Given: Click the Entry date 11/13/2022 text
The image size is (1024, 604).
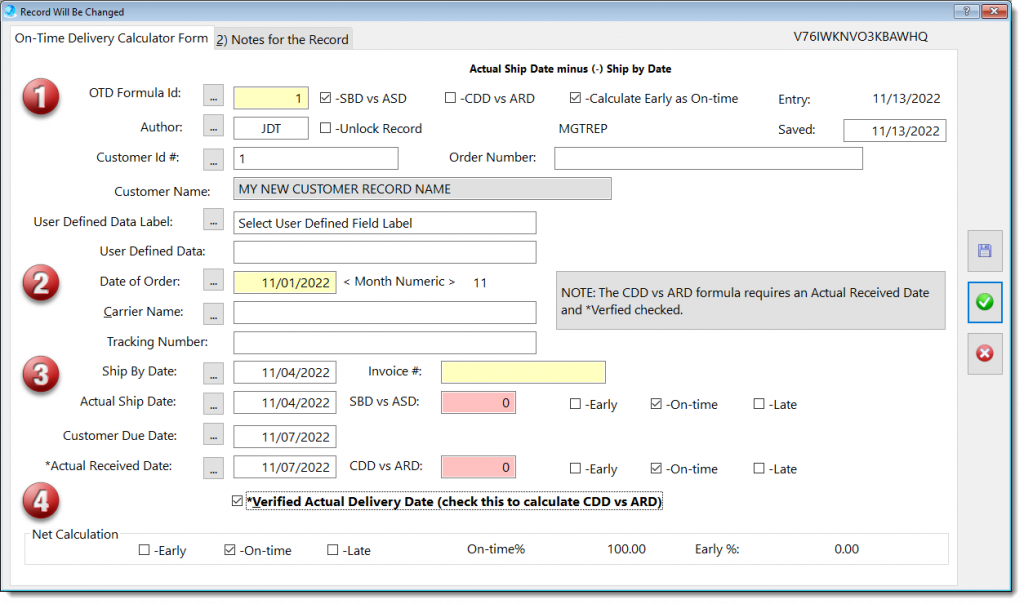Looking at the screenshot, I should click(x=906, y=99).
